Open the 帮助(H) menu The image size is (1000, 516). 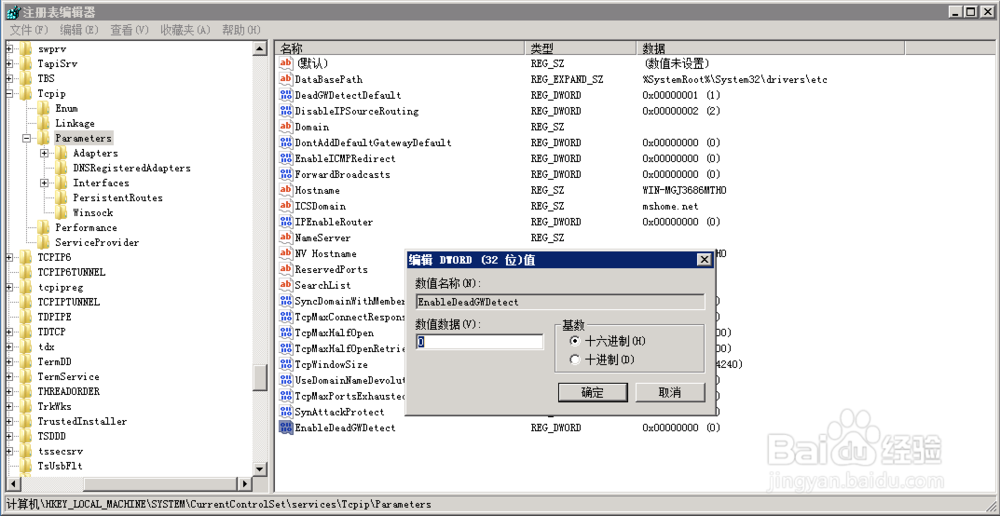click(241, 29)
